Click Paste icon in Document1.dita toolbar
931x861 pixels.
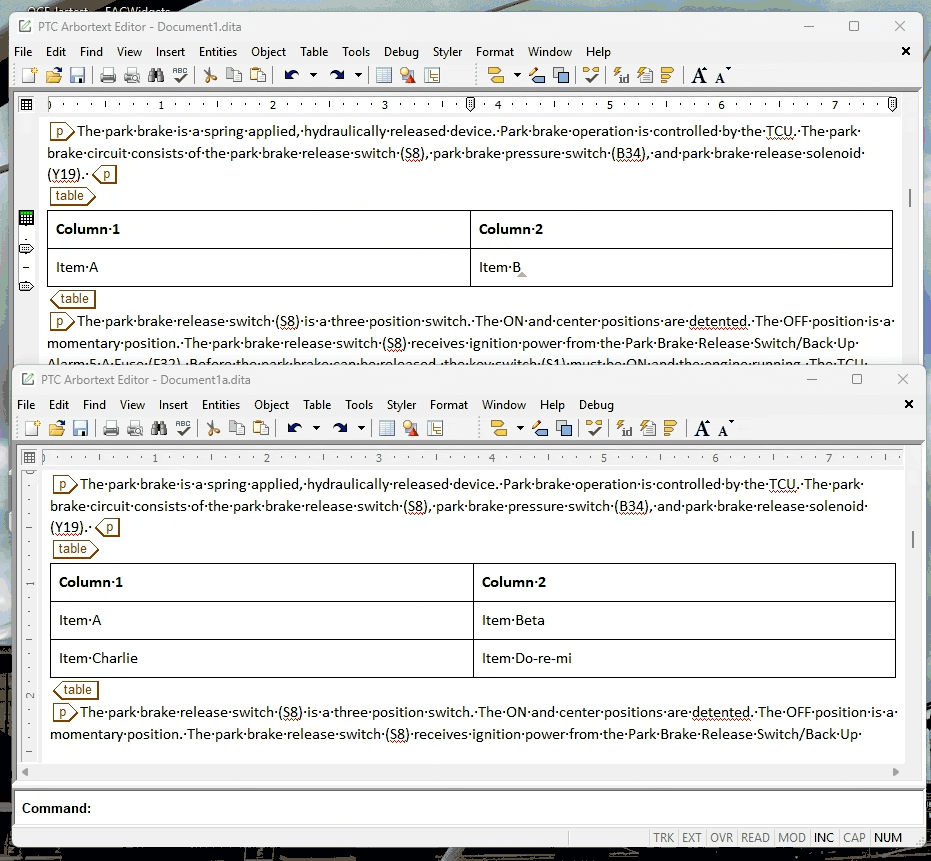pyautogui.click(x=258, y=75)
